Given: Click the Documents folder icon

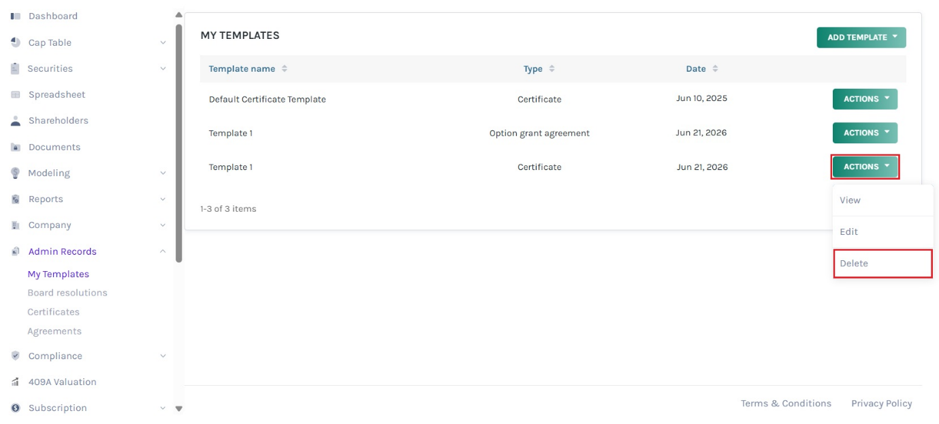Looking at the screenshot, I should pos(16,147).
